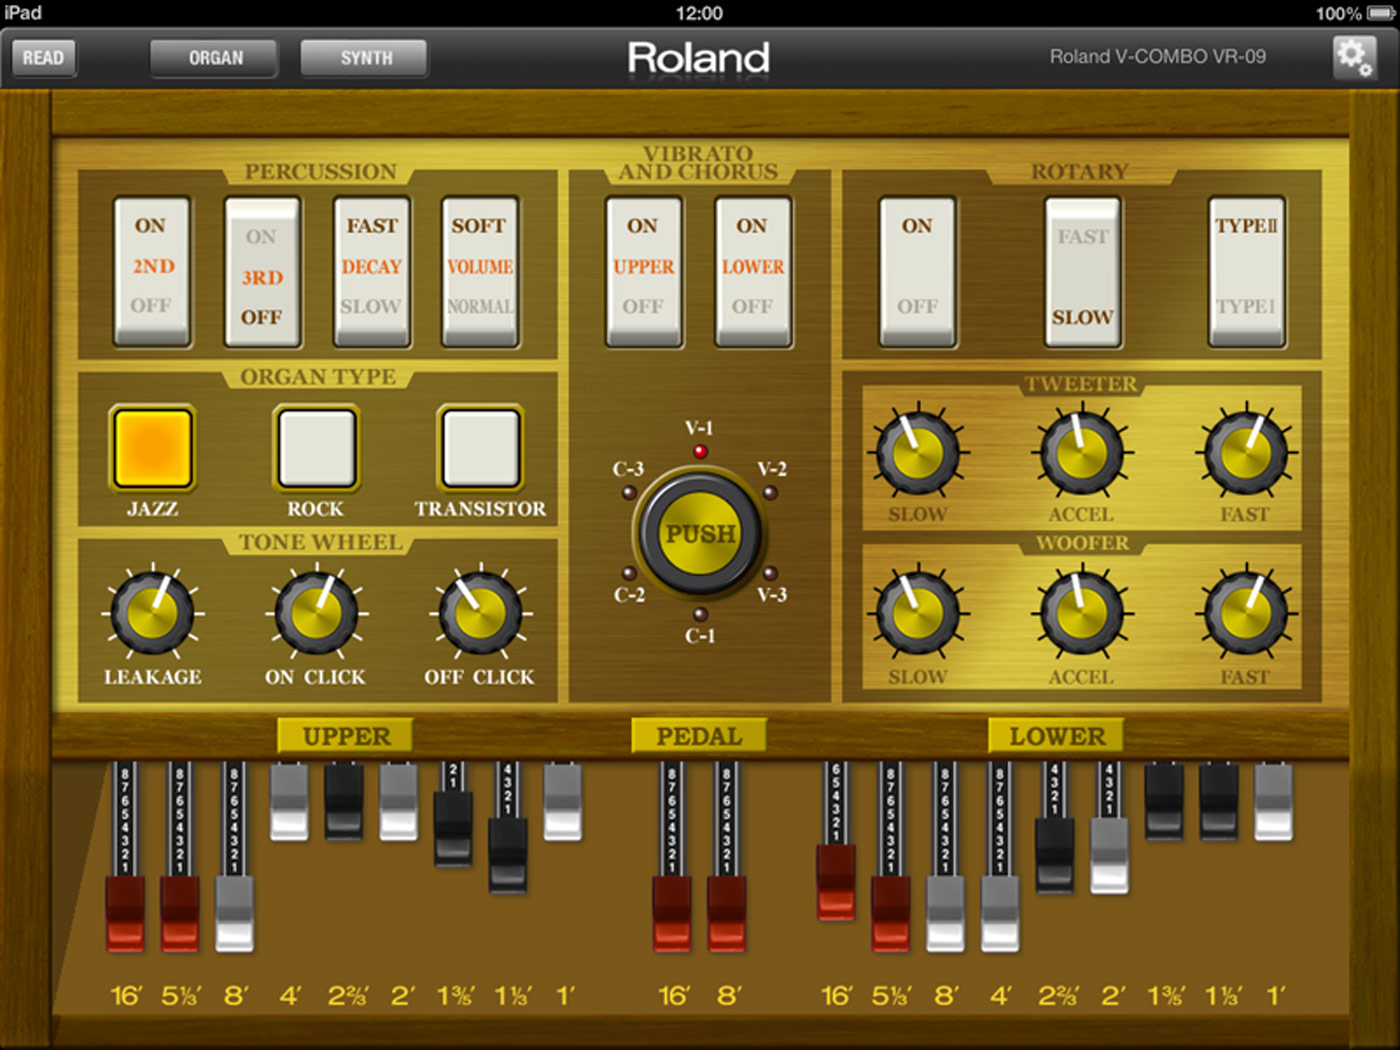Flip the Rotary FAST/SLOW switch
The height and width of the screenshot is (1050, 1400).
[1083, 271]
